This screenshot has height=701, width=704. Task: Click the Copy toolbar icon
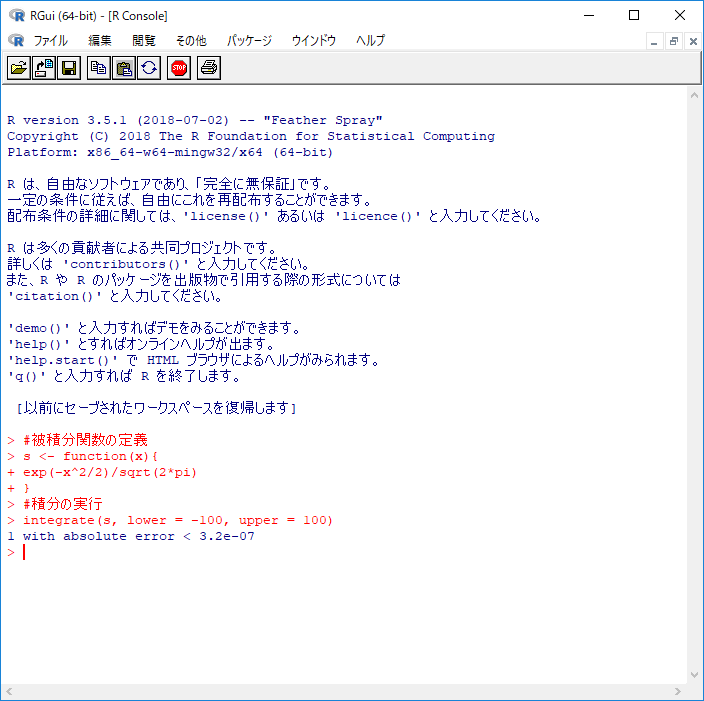(x=99, y=68)
